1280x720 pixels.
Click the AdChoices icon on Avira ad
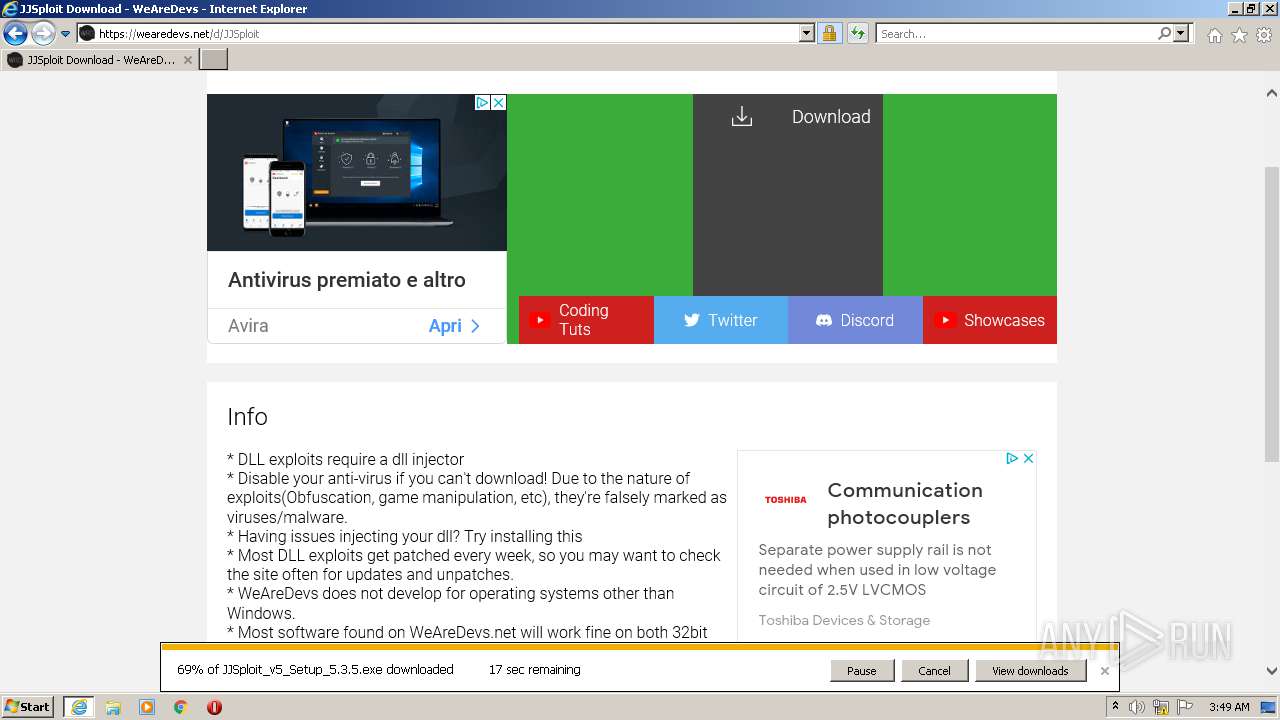pyautogui.click(x=482, y=102)
